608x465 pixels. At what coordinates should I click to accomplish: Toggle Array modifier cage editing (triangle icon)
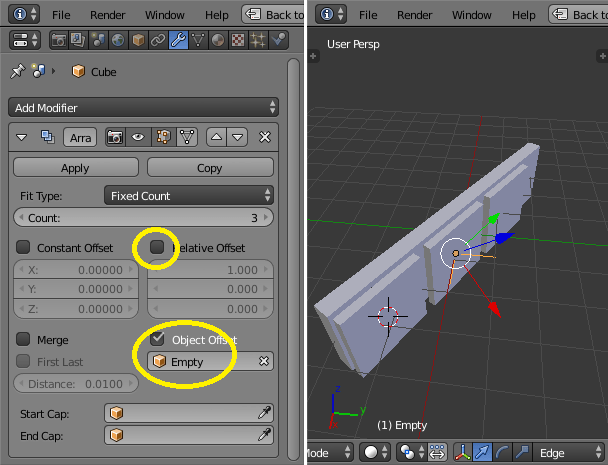pos(187,137)
